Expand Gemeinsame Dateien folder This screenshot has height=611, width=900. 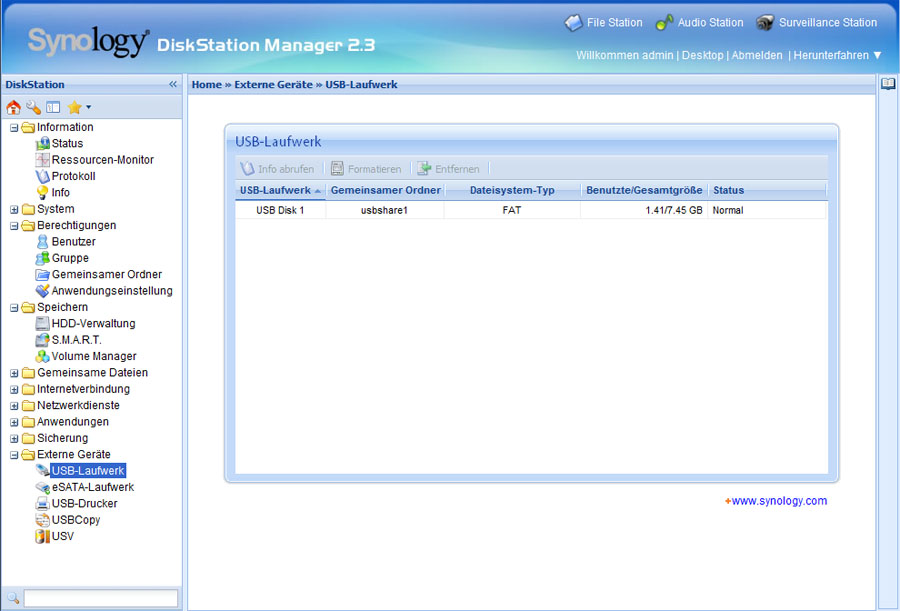14,373
